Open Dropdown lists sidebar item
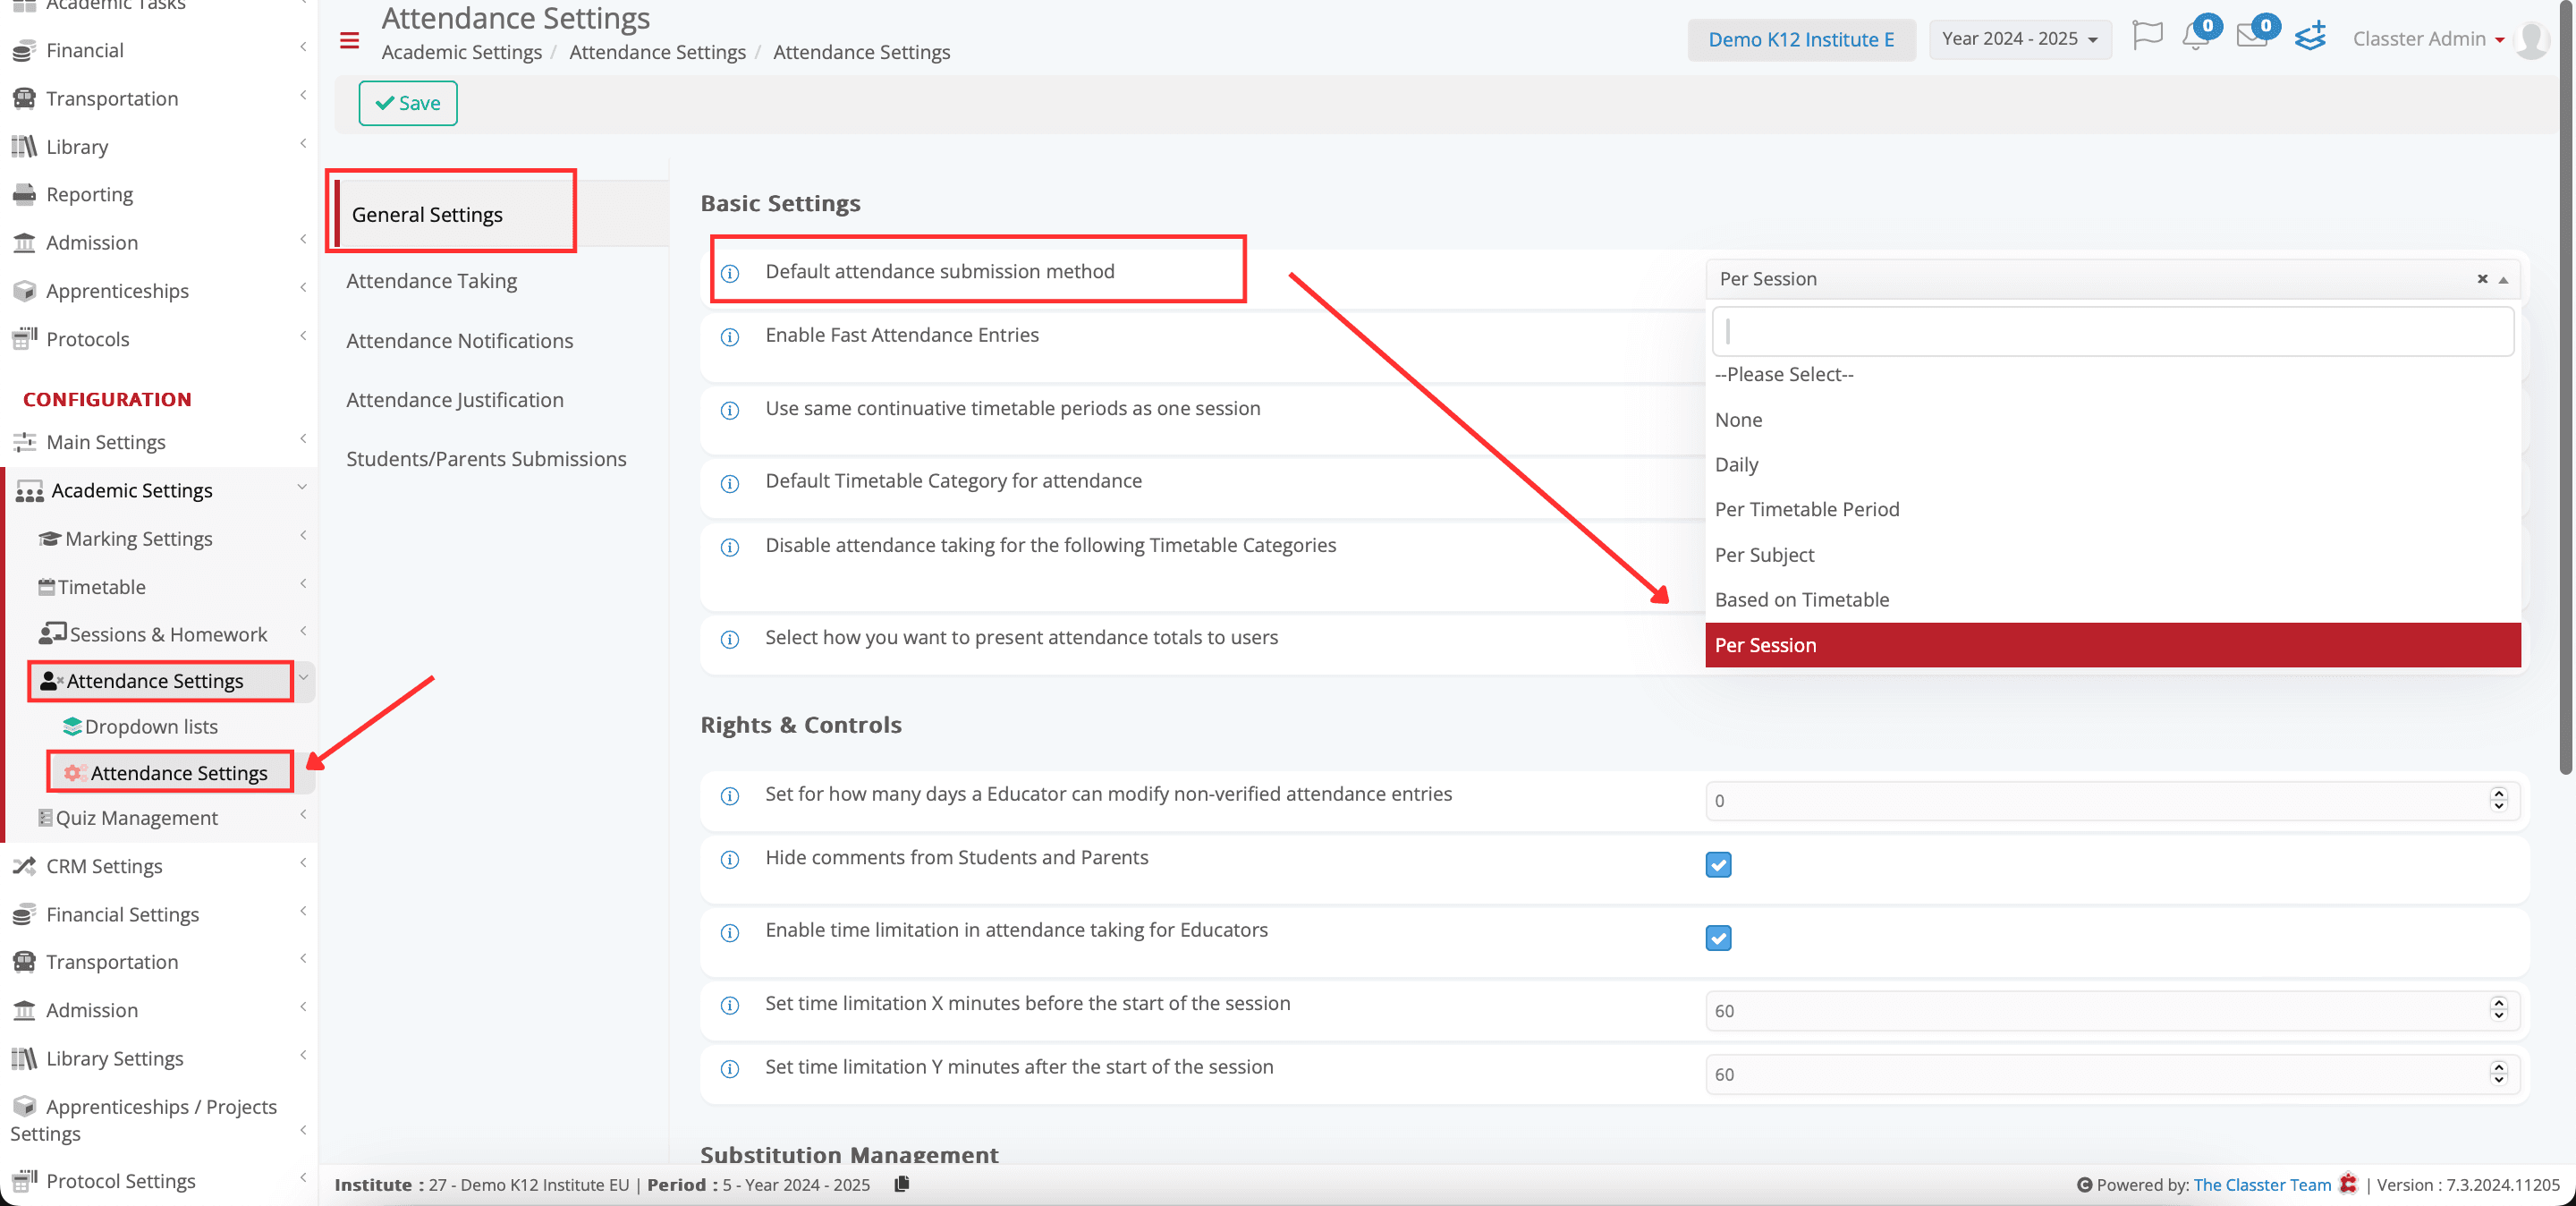Viewport: 2576px width, 1206px height. click(x=151, y=726)
